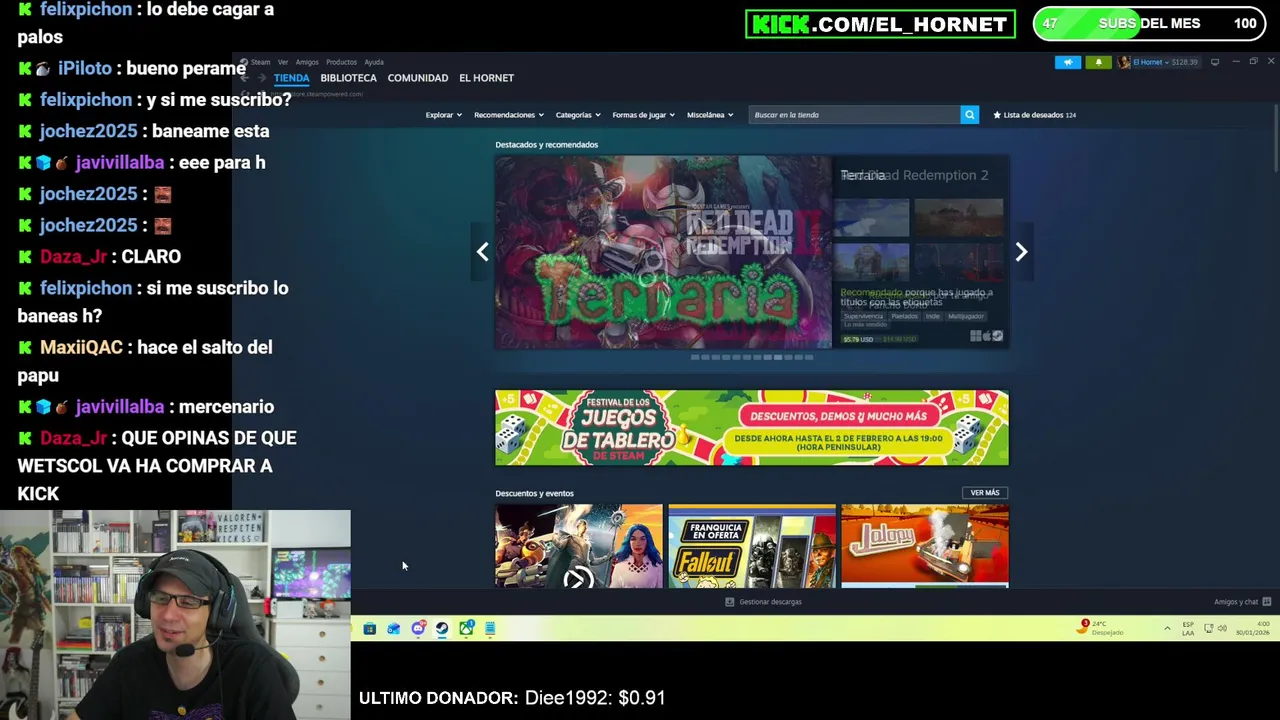The width and height of the screenshot is (1280, 720).
Task: Open El Hornet account balance dropdown
Action: 1165,62
